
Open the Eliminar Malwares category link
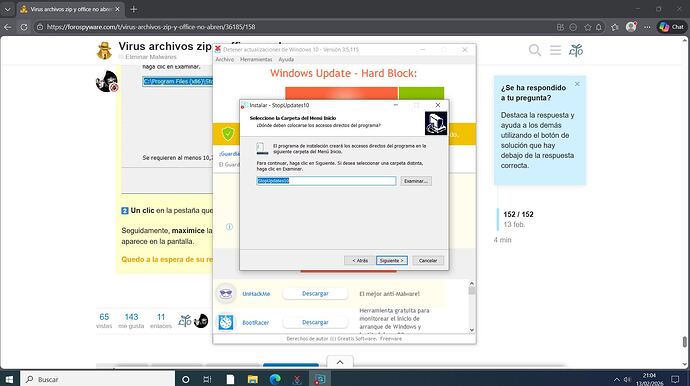[x=150, y=57]
